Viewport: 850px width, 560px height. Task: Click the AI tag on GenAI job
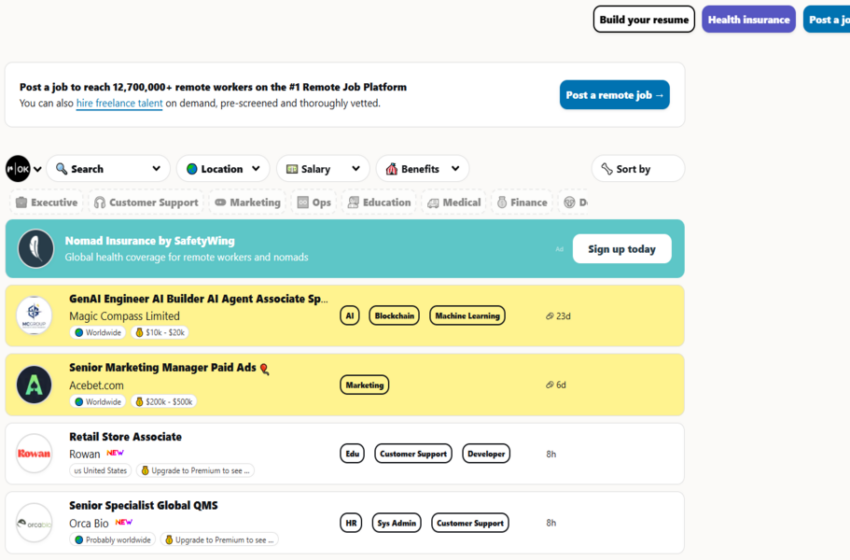(350, 316)
